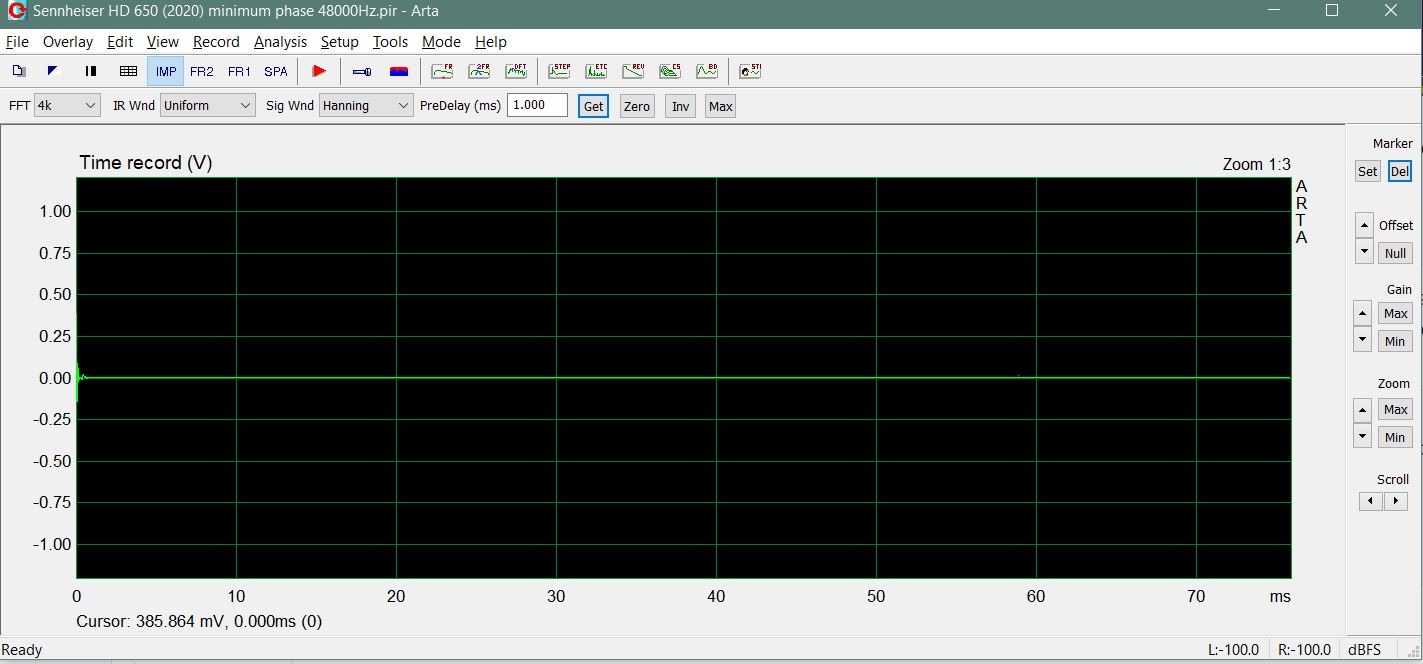
Task: Click the L:-100.0 level indicator
Action: click(x=1233, y=650)
